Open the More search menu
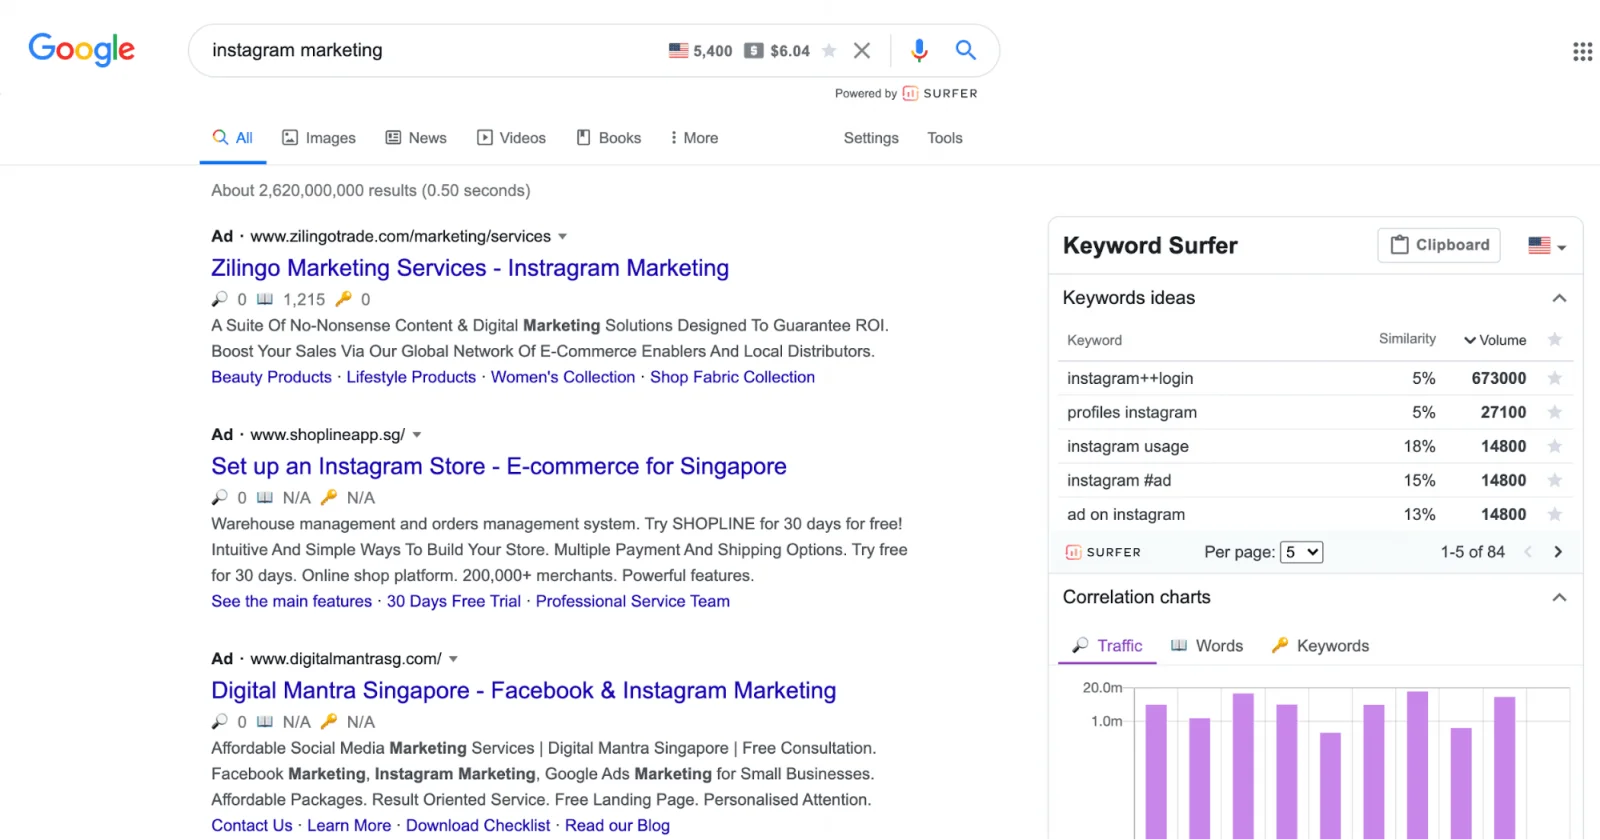1600x840 pixels. click(x=694, y=138)
